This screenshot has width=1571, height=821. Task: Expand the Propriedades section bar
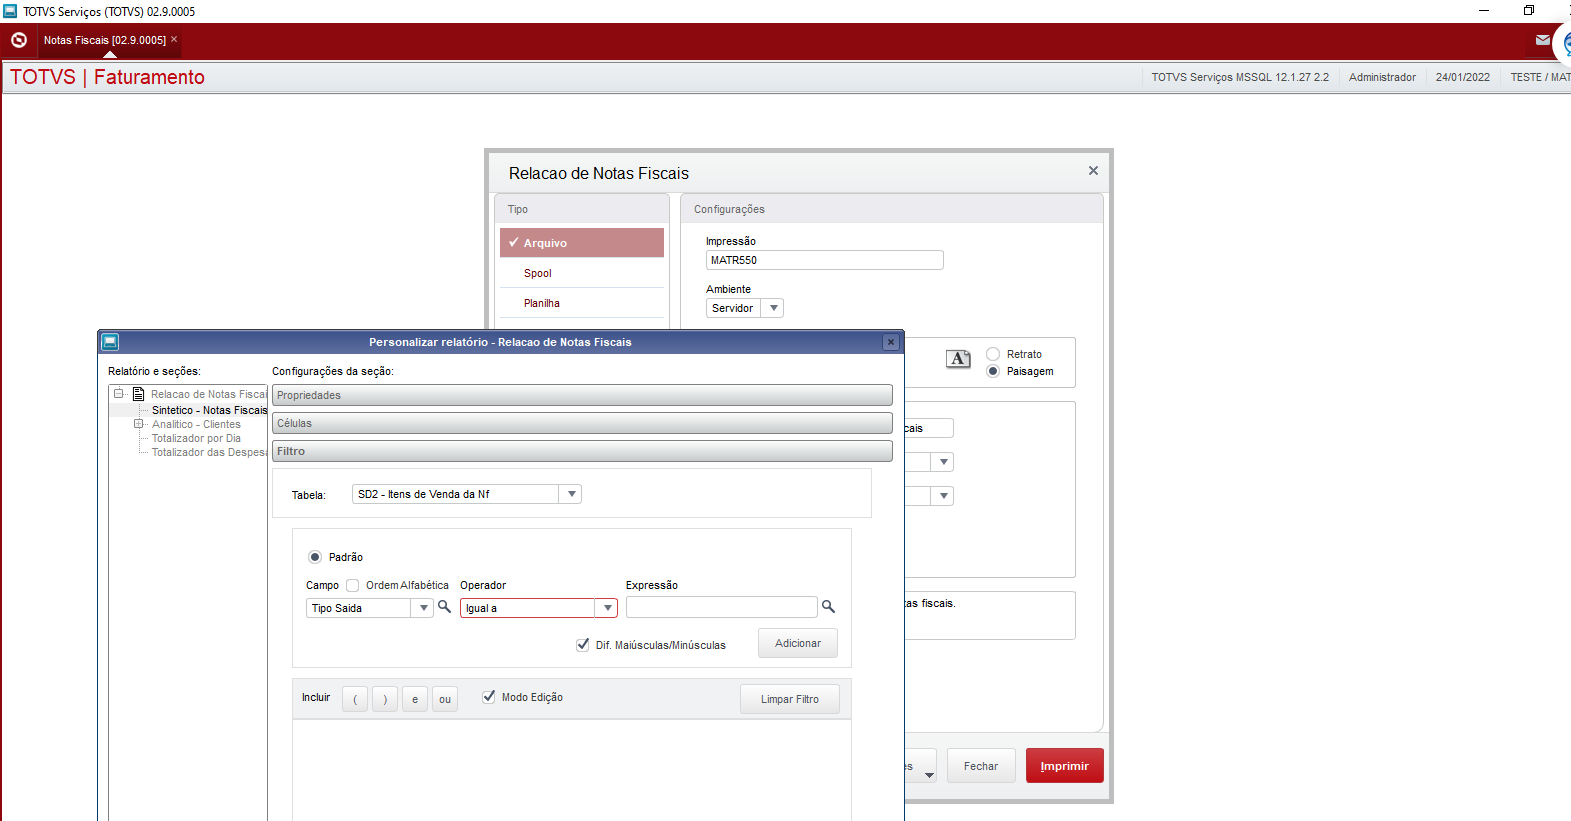(x=582, y=395)
